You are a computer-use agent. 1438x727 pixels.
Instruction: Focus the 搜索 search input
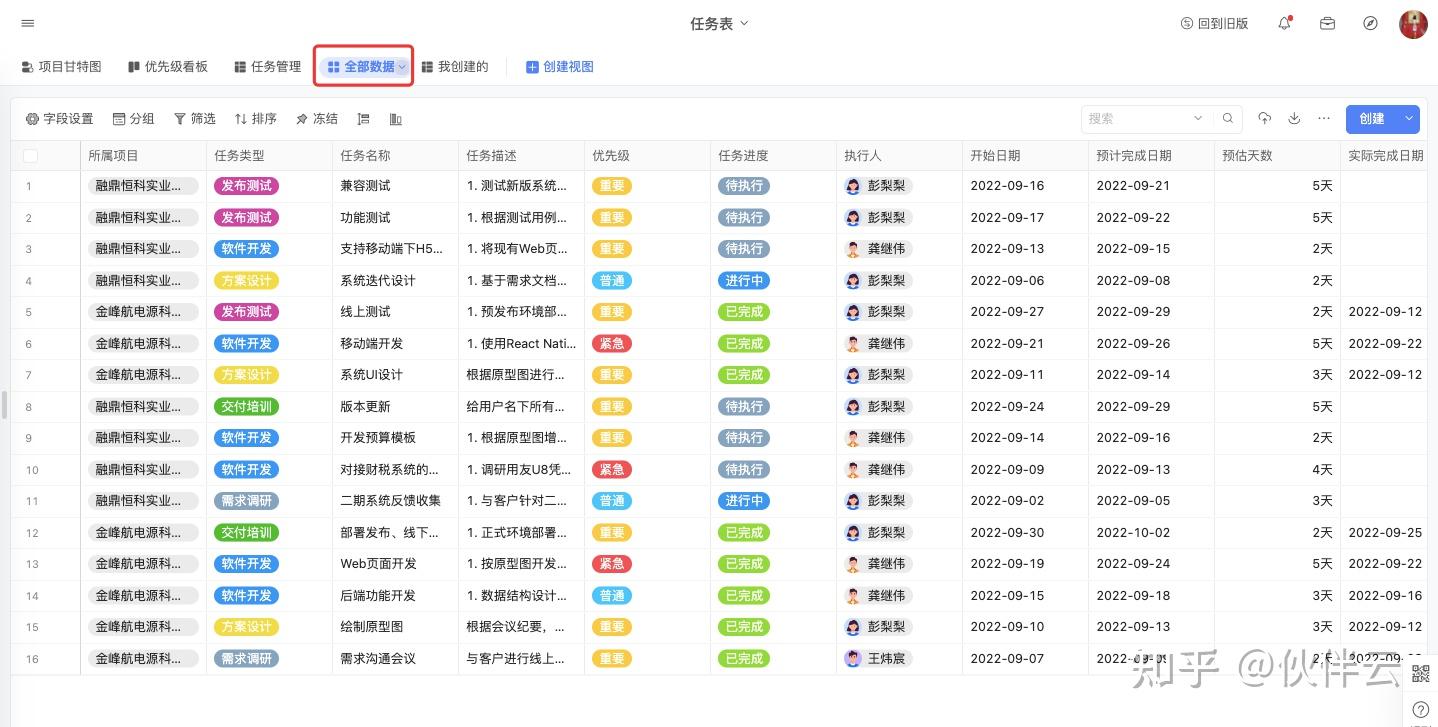(1138, 119)
